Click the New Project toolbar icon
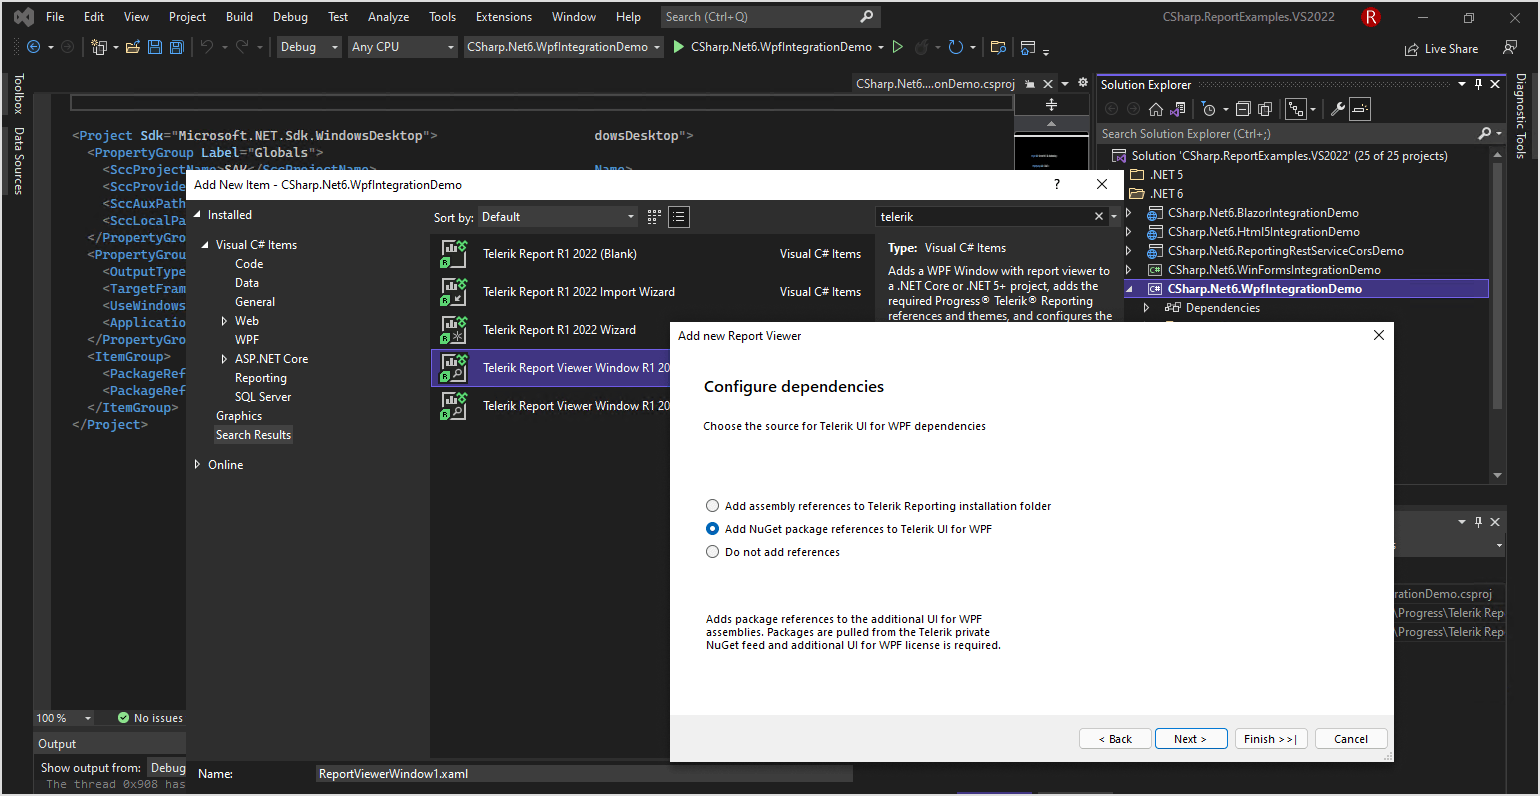Screen dimensions: 1540x796 99,47
